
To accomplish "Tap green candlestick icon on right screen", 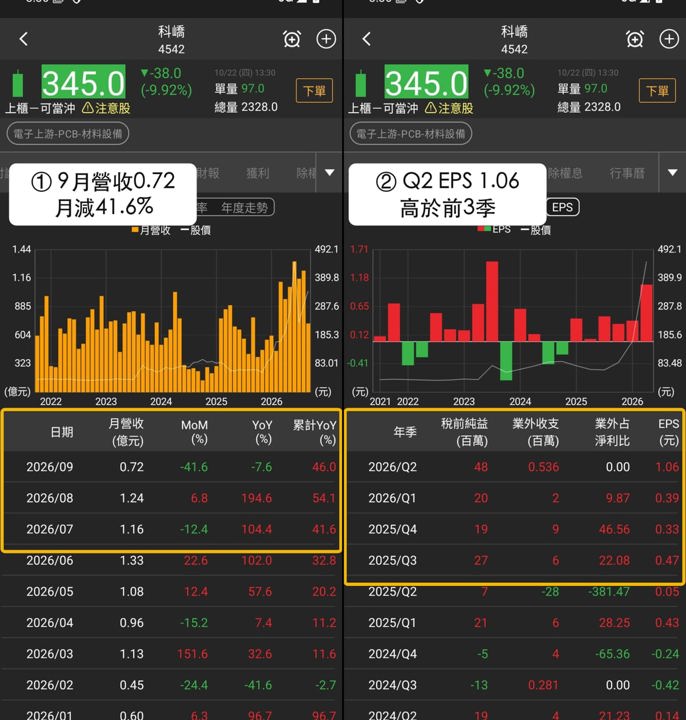I will pos(361,83).
